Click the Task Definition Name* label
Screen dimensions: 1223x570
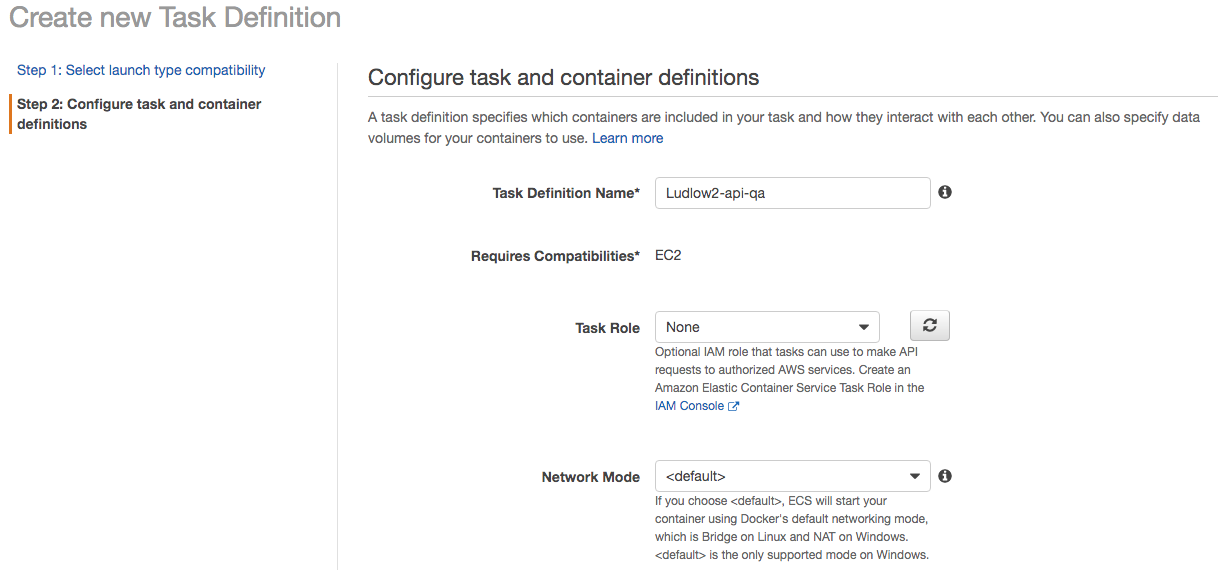pyautogui.click(x=566, y=193)
